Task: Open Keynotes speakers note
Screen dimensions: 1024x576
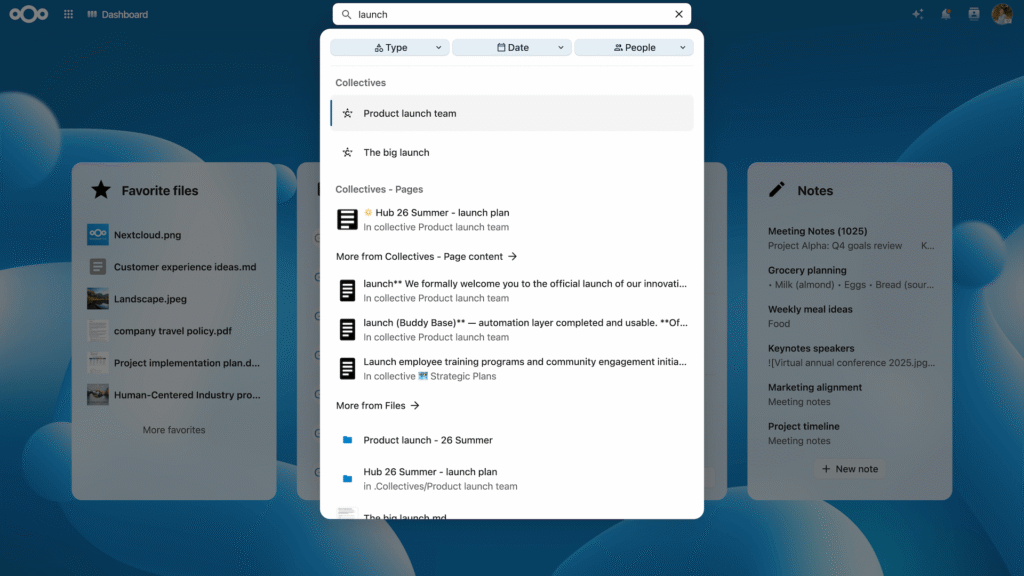Action: (x=850, y=355)
